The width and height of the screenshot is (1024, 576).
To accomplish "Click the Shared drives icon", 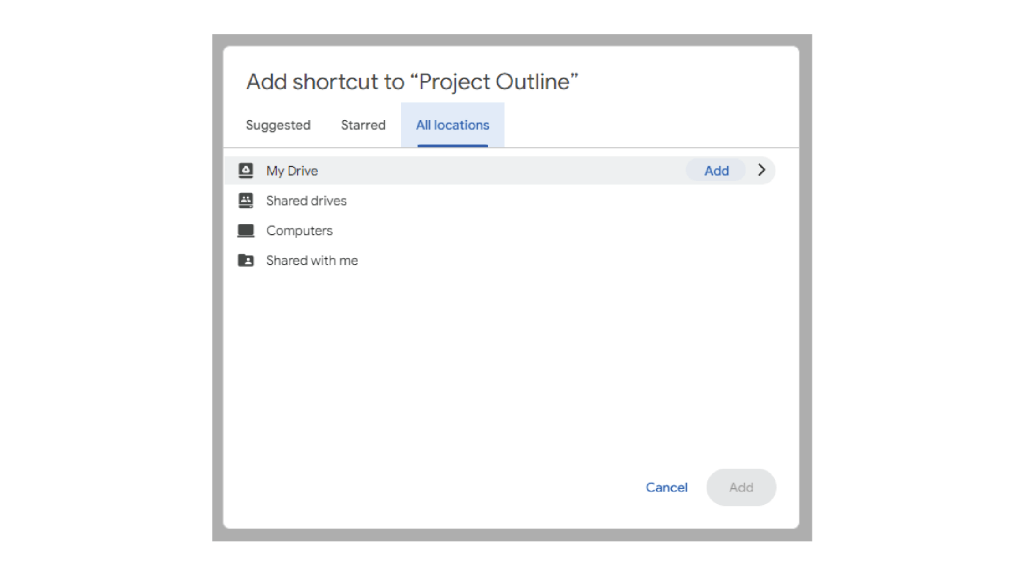I will [245, 200].
